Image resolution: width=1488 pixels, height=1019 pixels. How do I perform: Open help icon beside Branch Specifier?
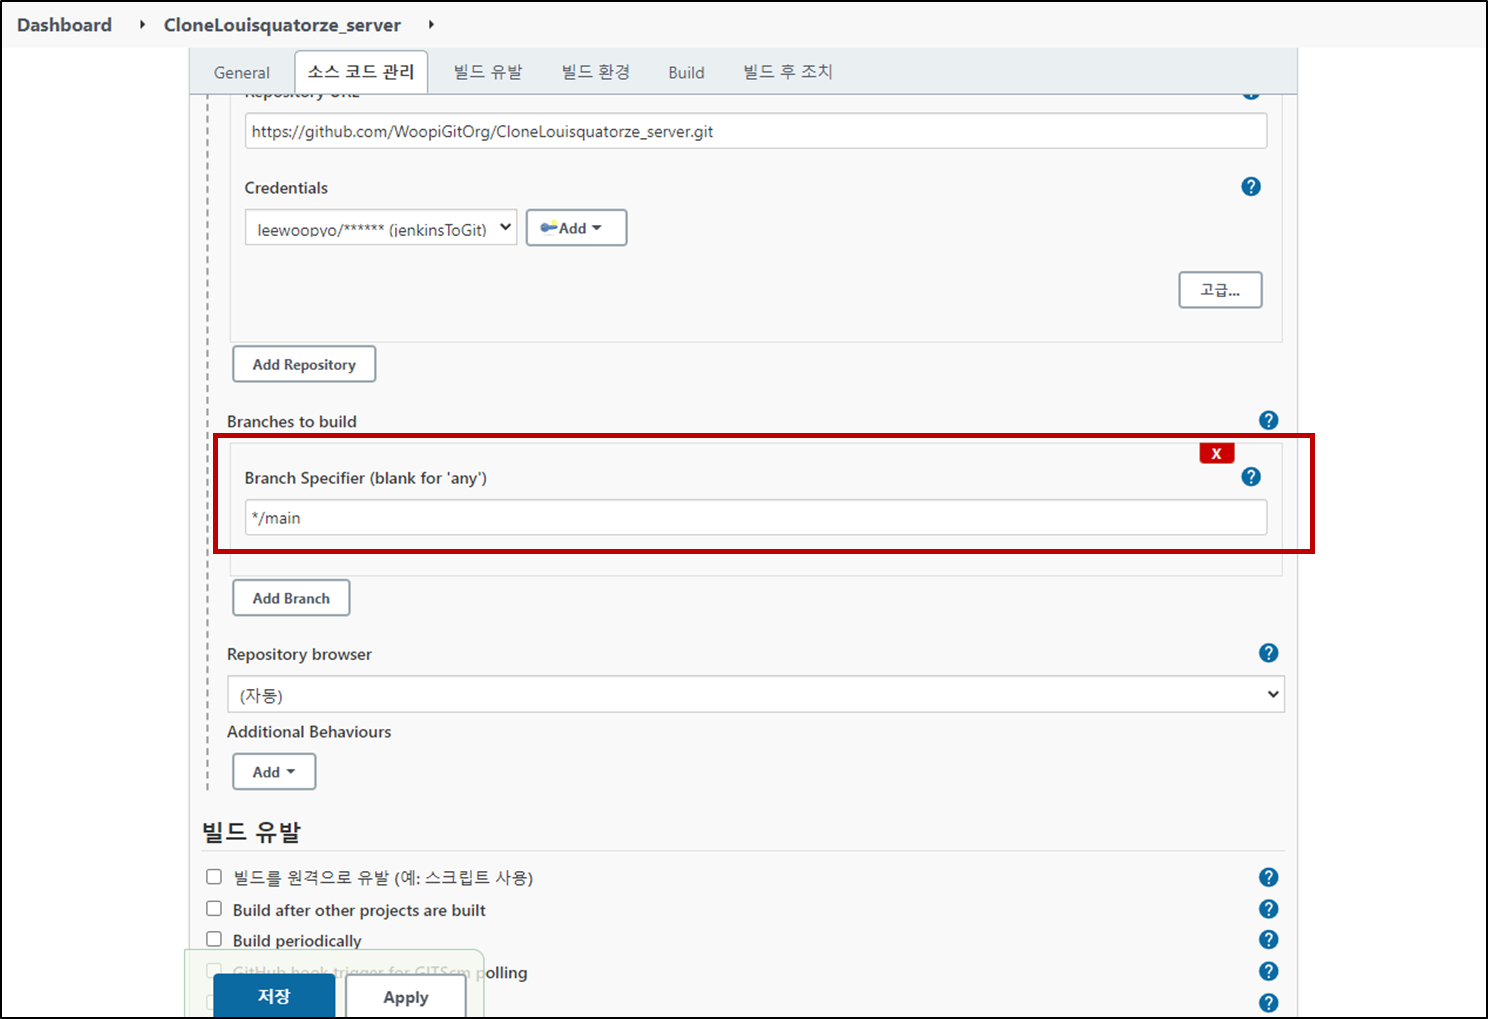pyautogui.click(x=1251, y=477)
